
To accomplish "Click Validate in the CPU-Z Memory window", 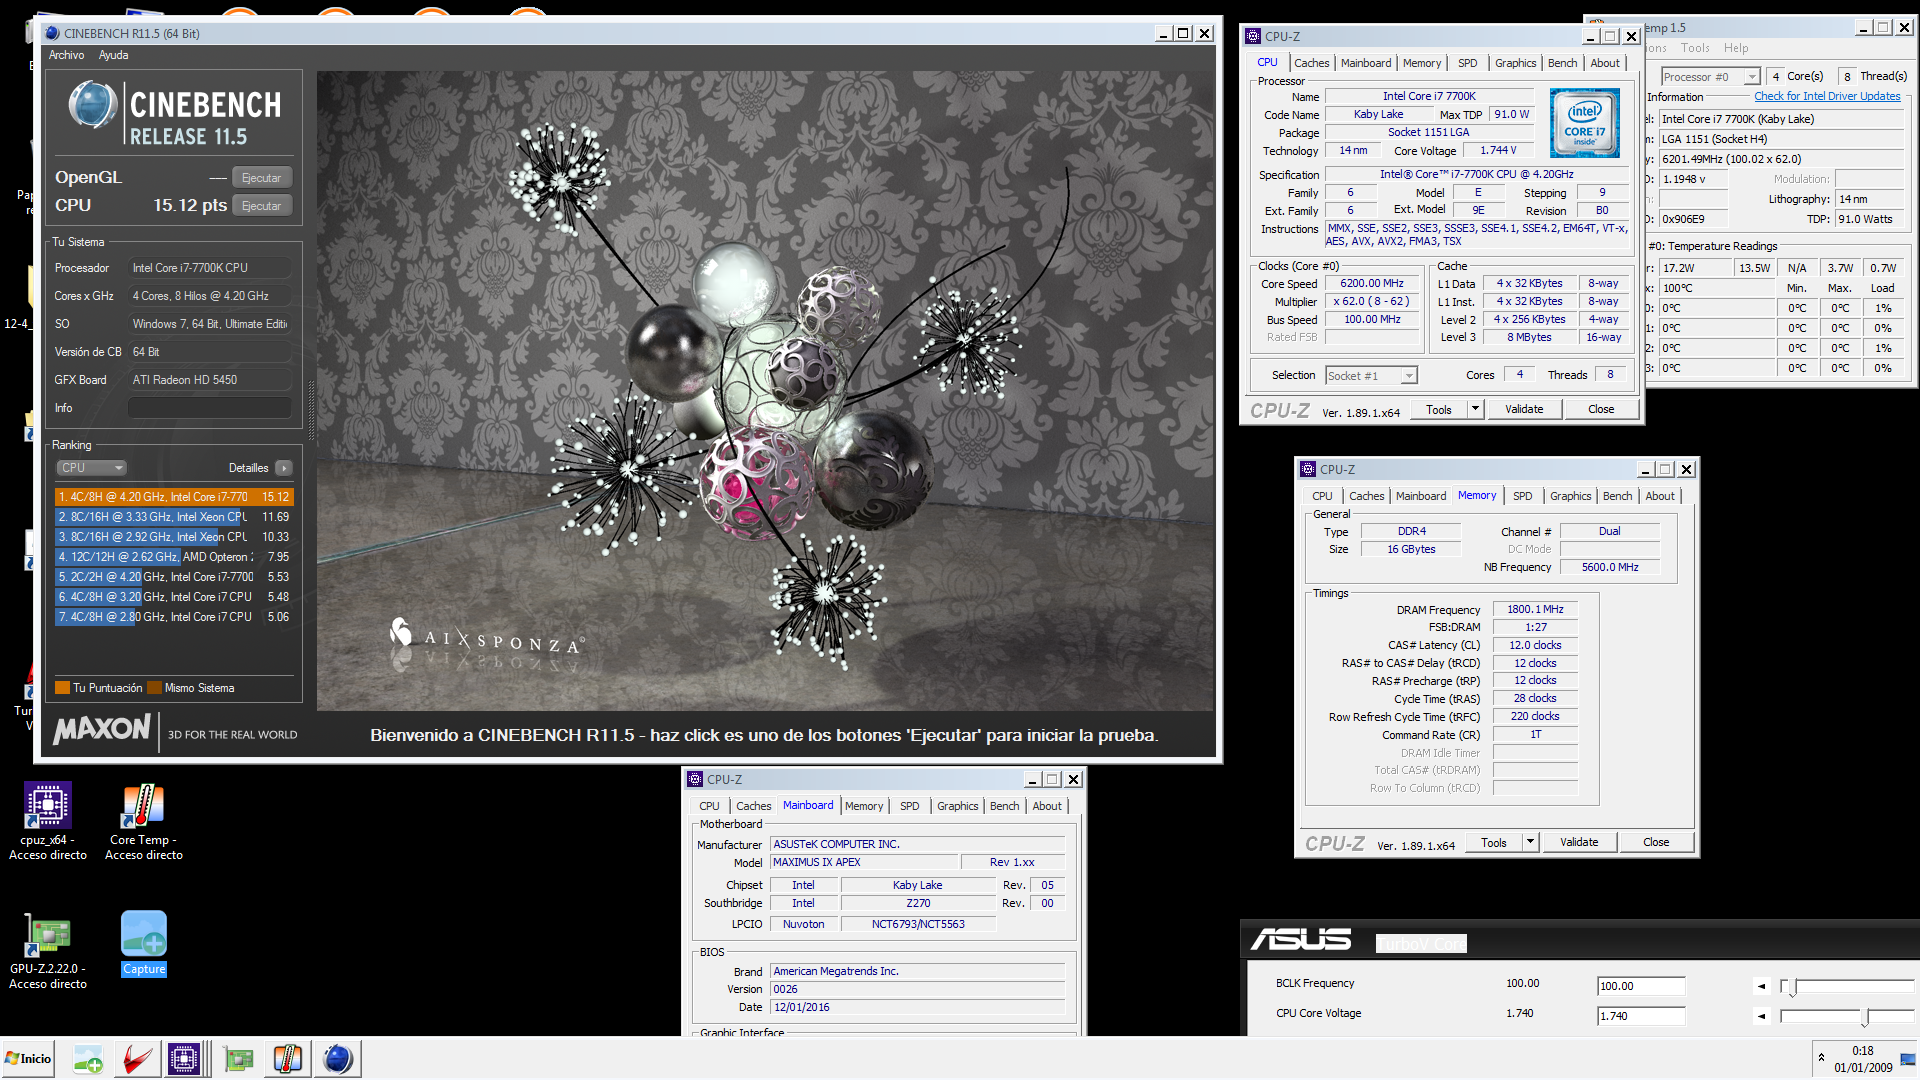I will pyautogui.click(x=1579, y=842).
